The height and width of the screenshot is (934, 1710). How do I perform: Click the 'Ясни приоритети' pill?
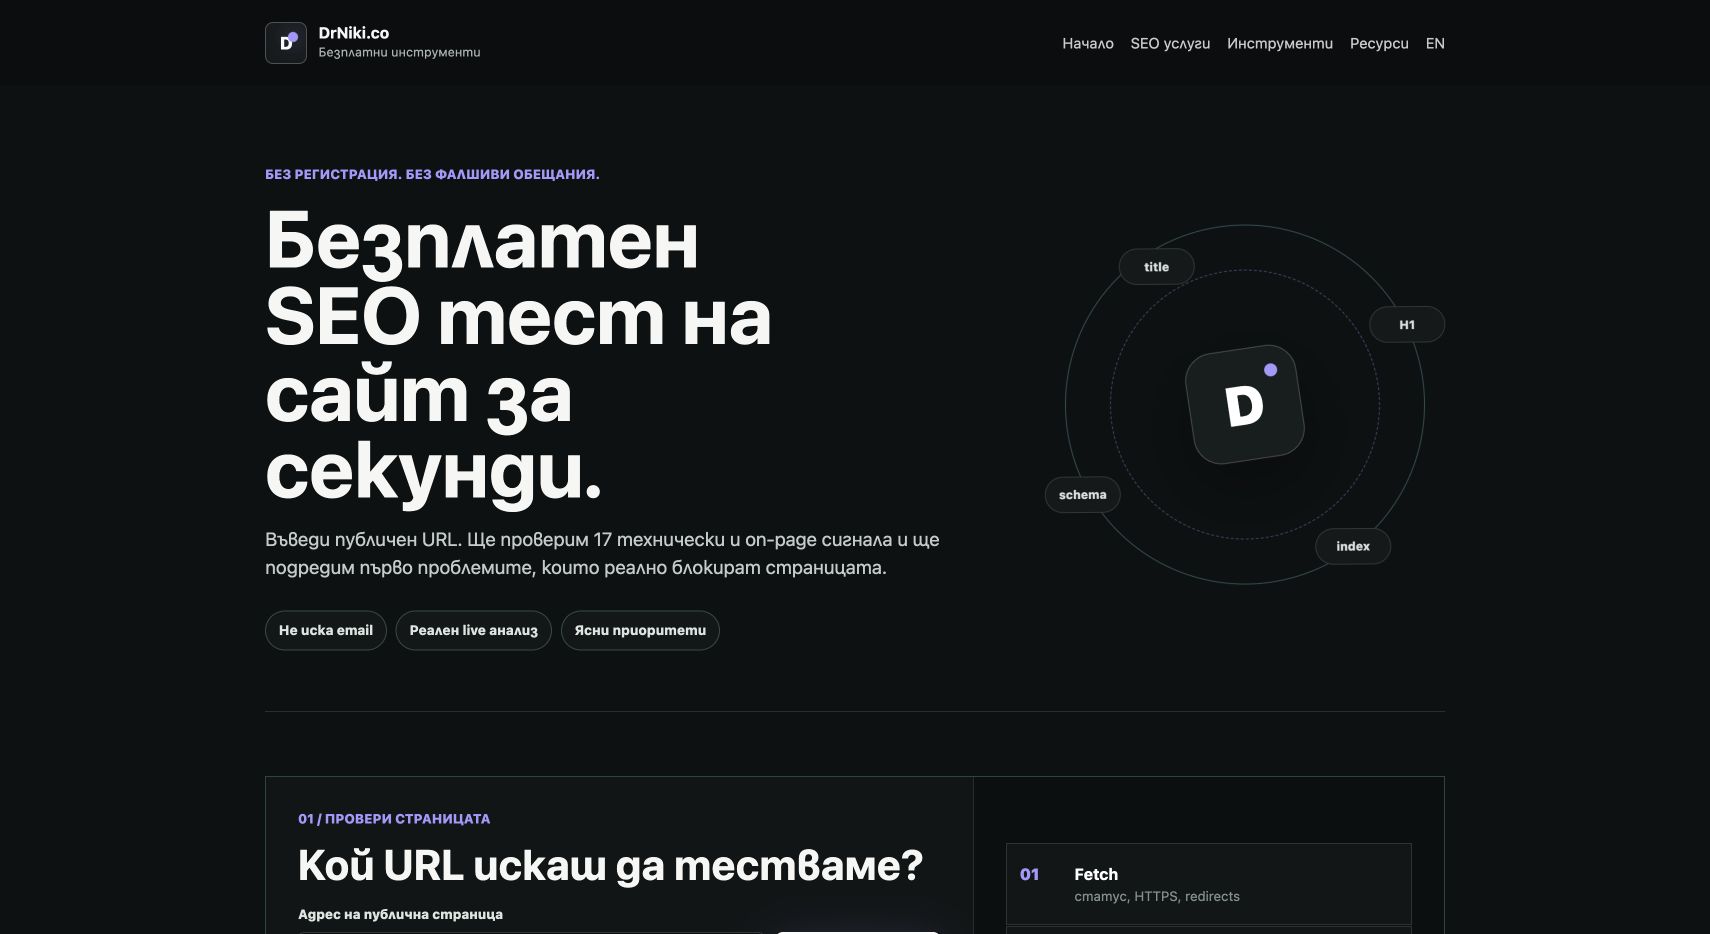[640, 630]
